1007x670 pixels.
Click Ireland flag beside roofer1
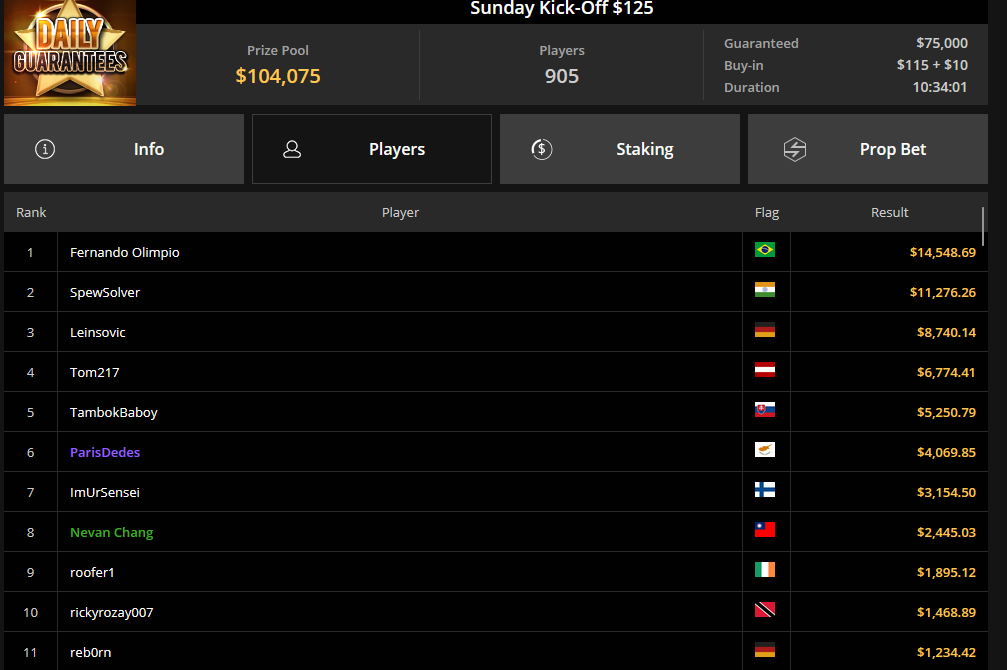(765, 570)
